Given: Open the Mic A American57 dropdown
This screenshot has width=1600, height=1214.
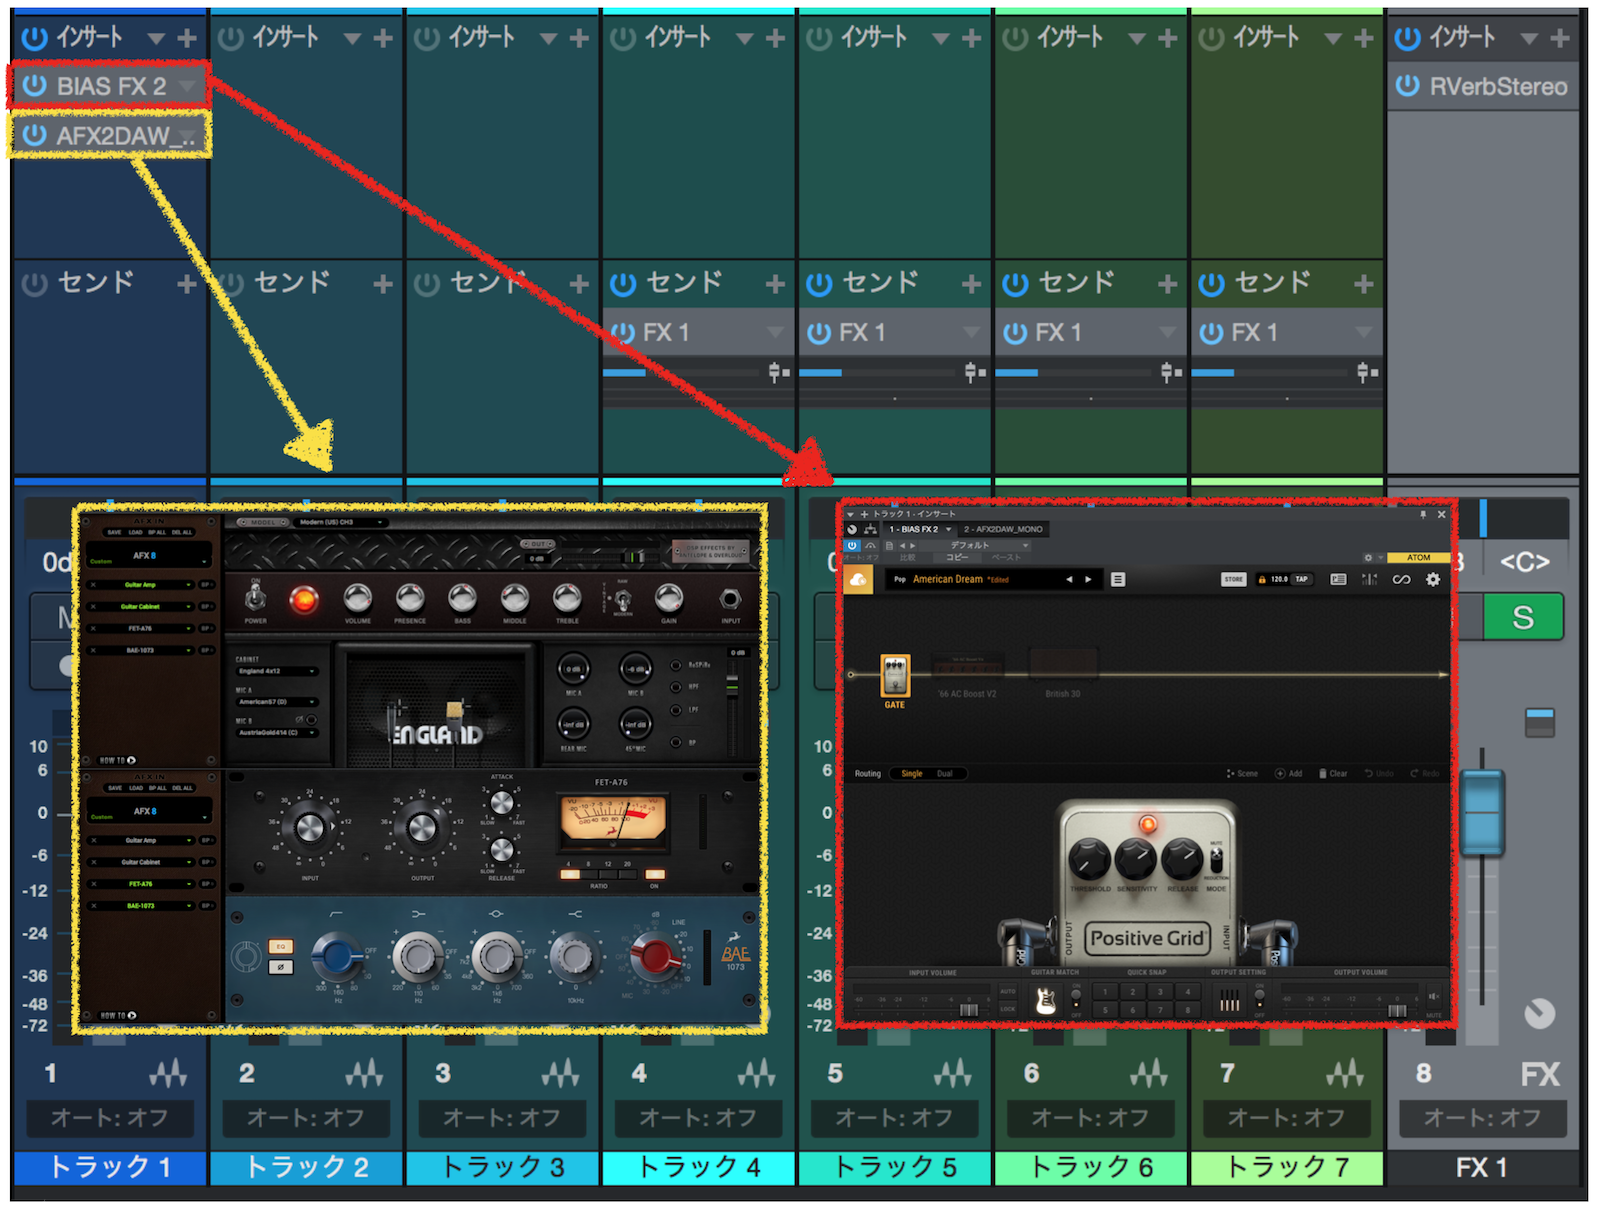Looking at the screenshot, I should [x=277, y=702].
